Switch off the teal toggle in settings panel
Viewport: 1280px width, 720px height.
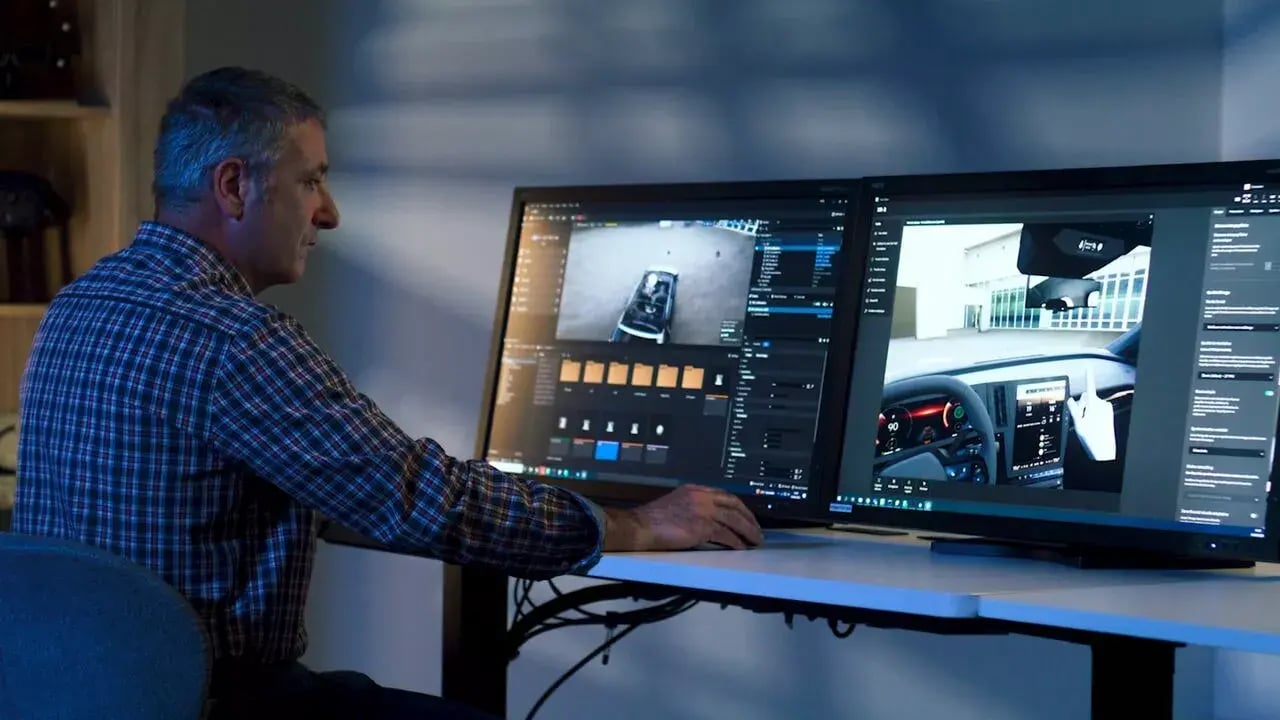[1270, 394]
